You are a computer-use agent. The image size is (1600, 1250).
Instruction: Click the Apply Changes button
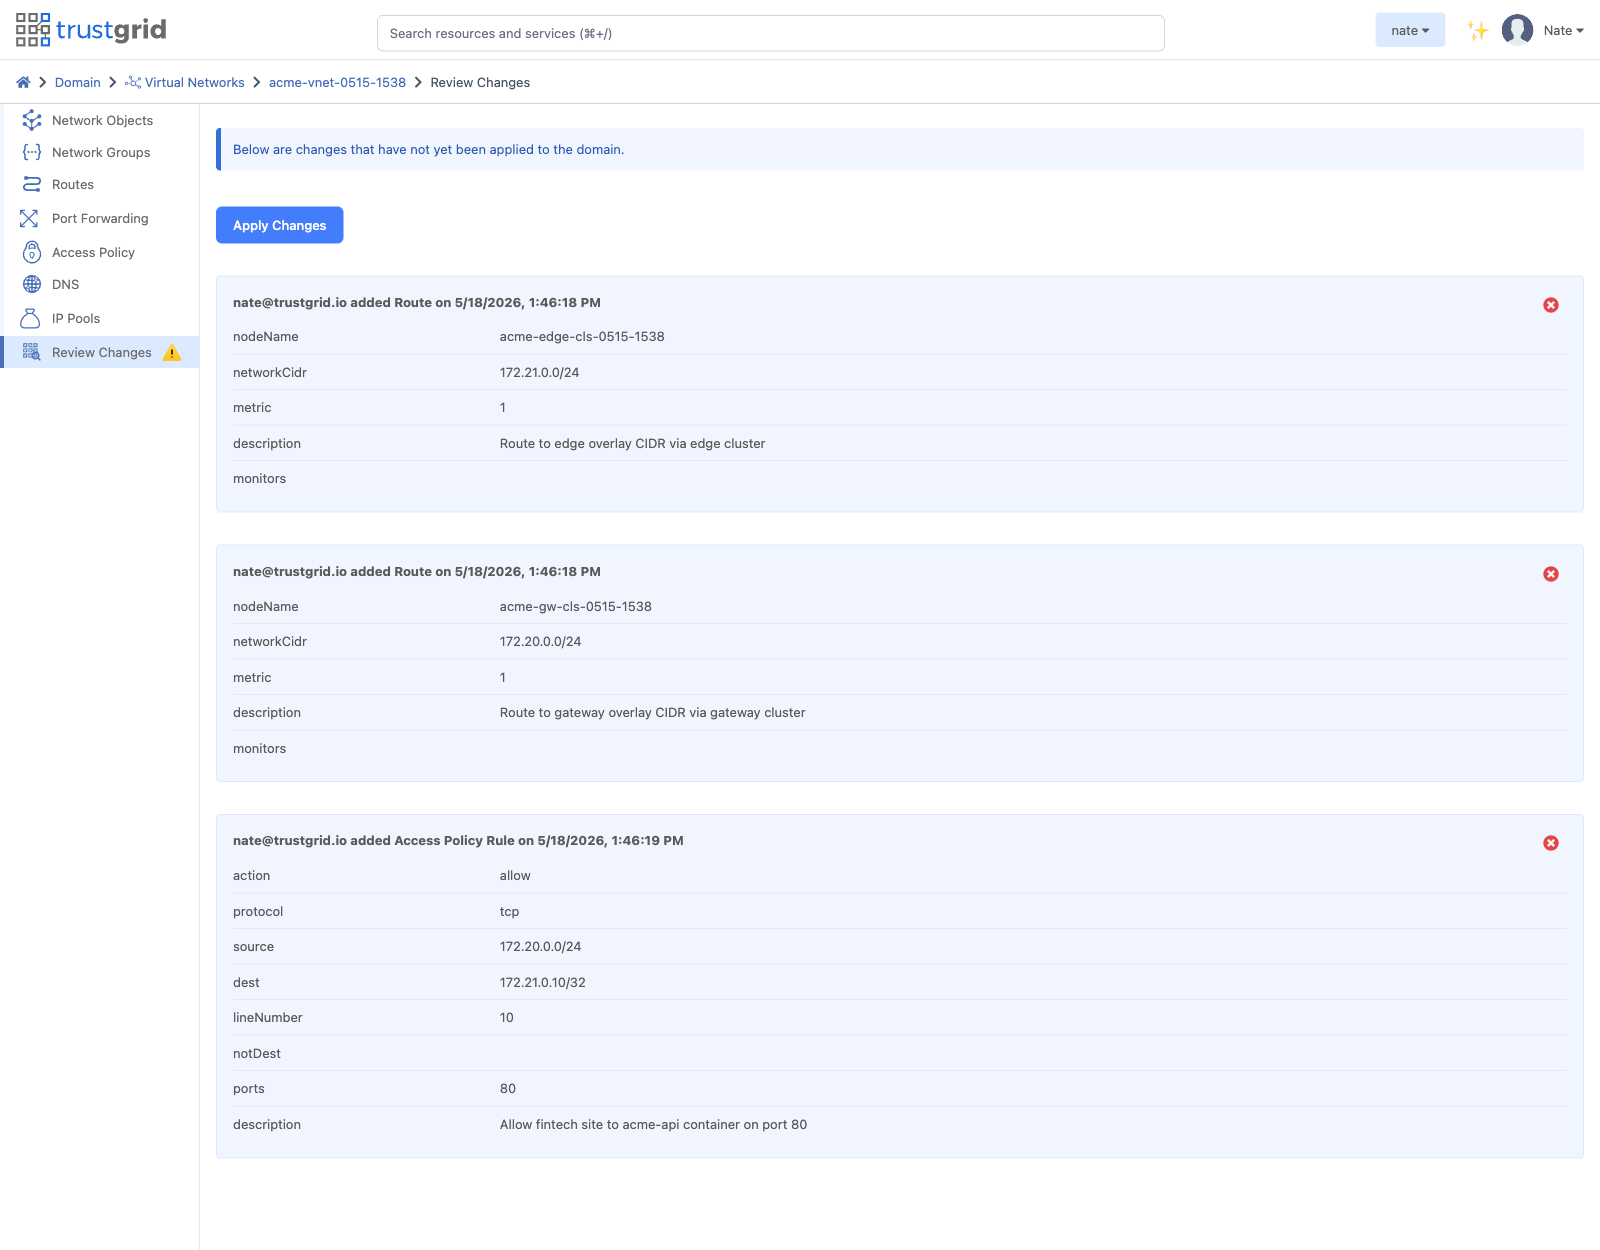point(280,225)
